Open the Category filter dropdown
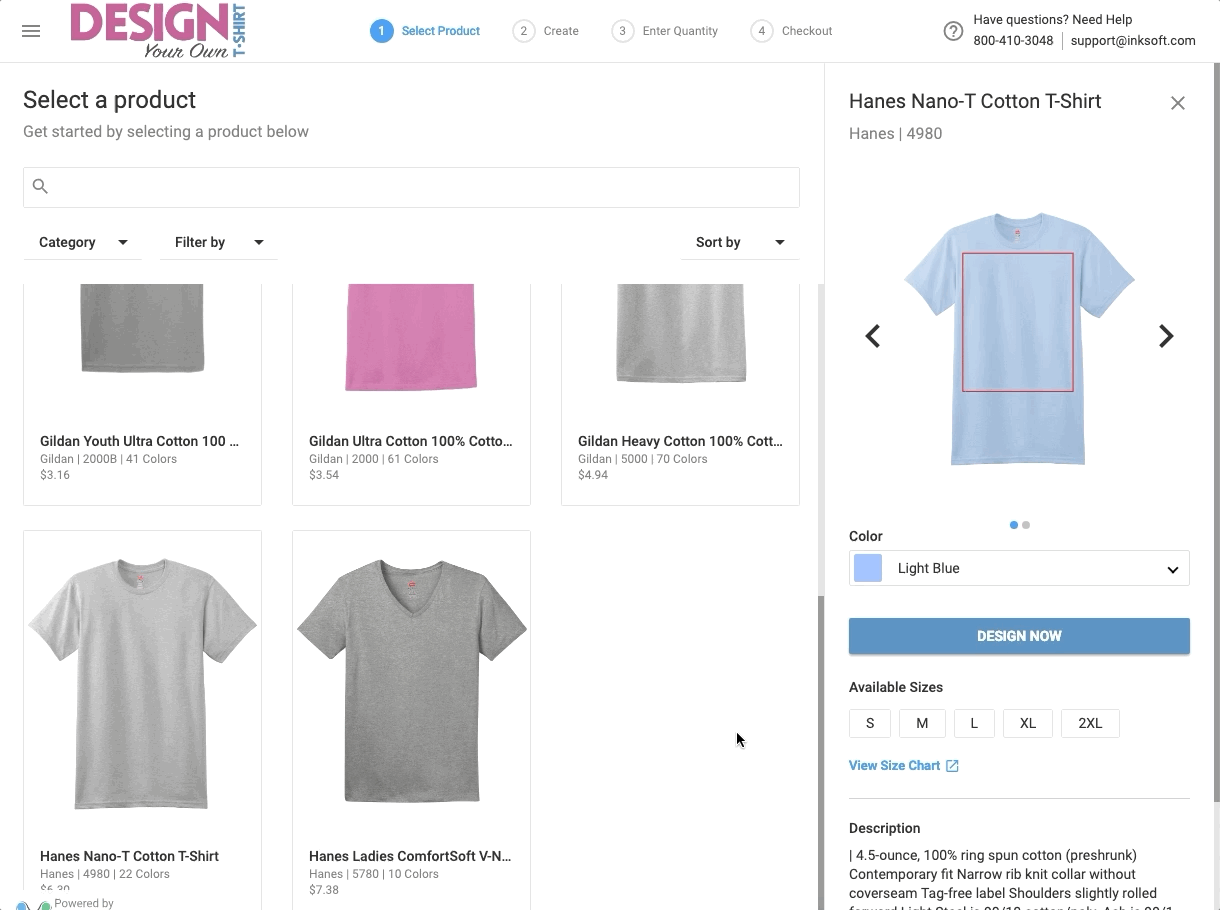Image resolution: width=1220 pixels, height=910 pixels. [x=82, y=242]
